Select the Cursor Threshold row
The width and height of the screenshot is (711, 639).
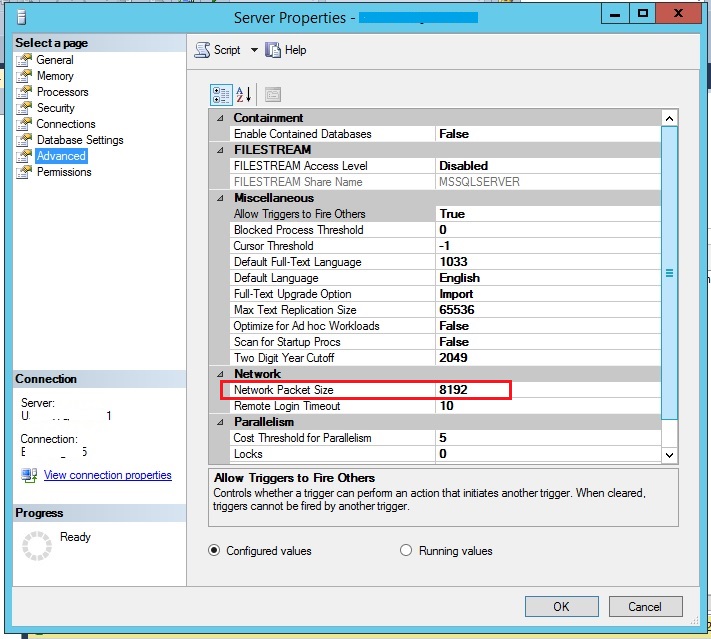pyautogui.click(x=446, y=246)
